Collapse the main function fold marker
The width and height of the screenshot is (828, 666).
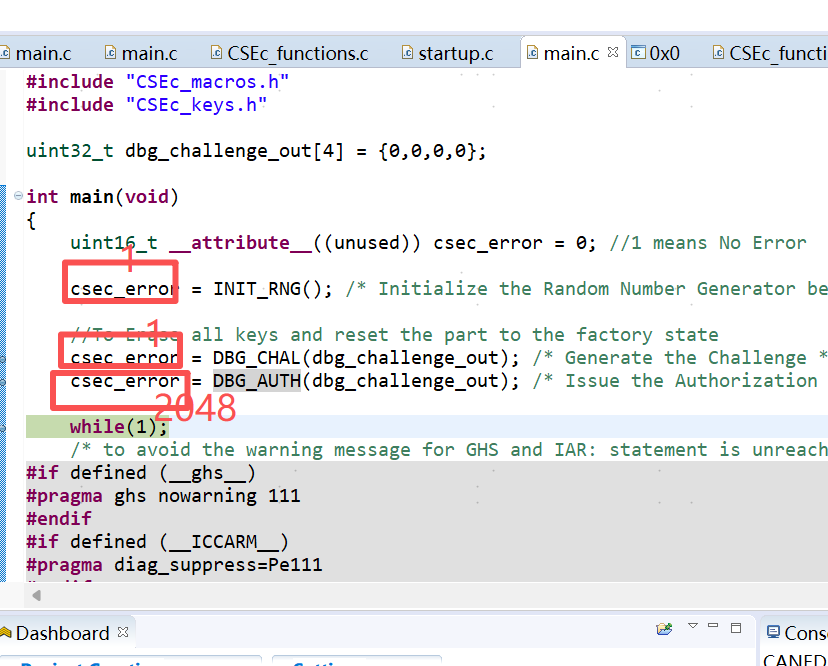coord(18,196)
